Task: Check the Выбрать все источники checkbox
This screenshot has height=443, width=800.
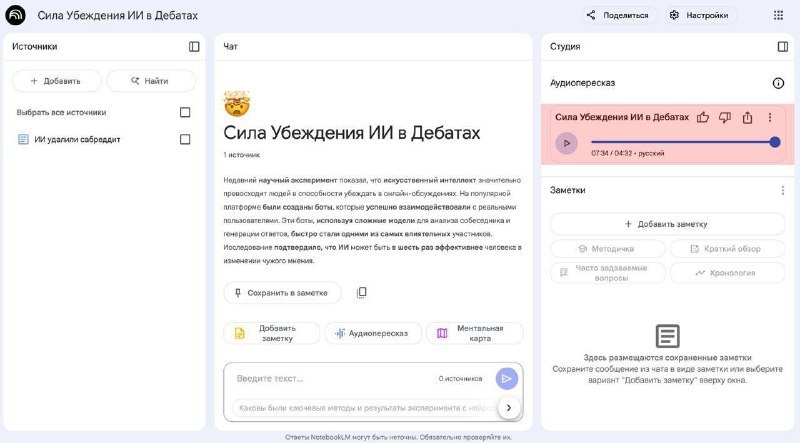Action: click(185, 112)
